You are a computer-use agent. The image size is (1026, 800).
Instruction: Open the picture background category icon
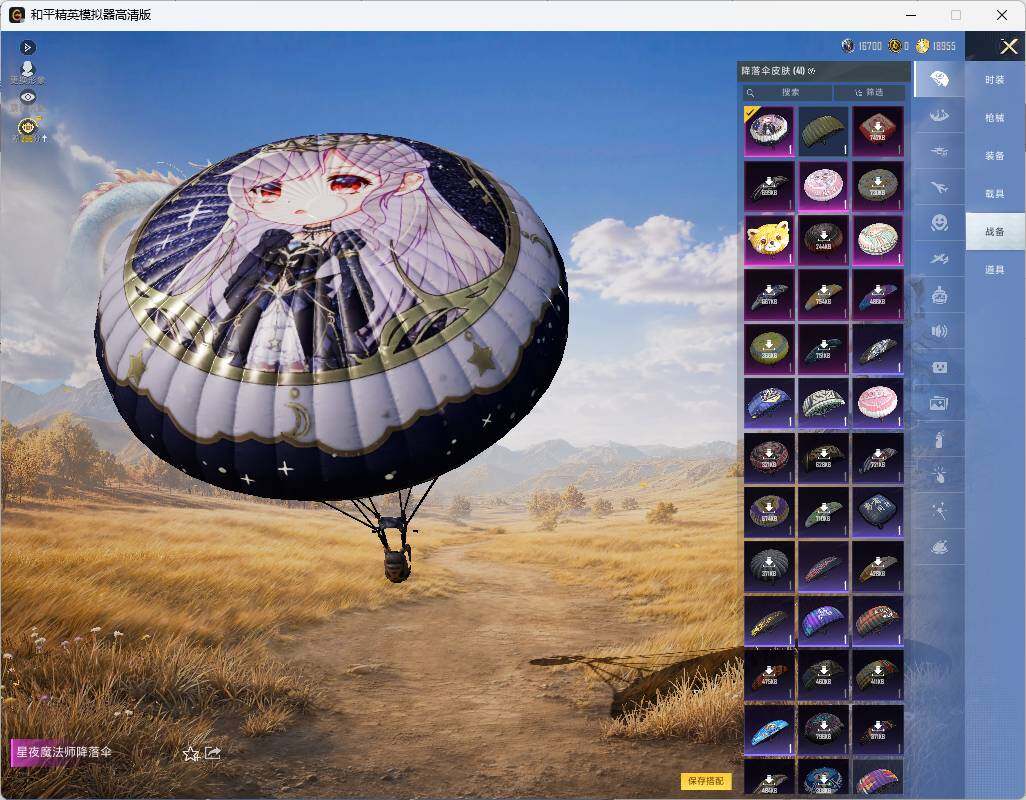click(x=939, y=403)
